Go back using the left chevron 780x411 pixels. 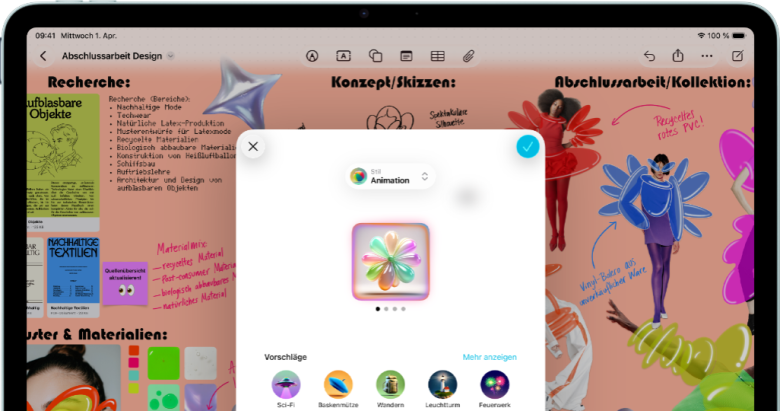pyautogui.click(x=43, y=56)
